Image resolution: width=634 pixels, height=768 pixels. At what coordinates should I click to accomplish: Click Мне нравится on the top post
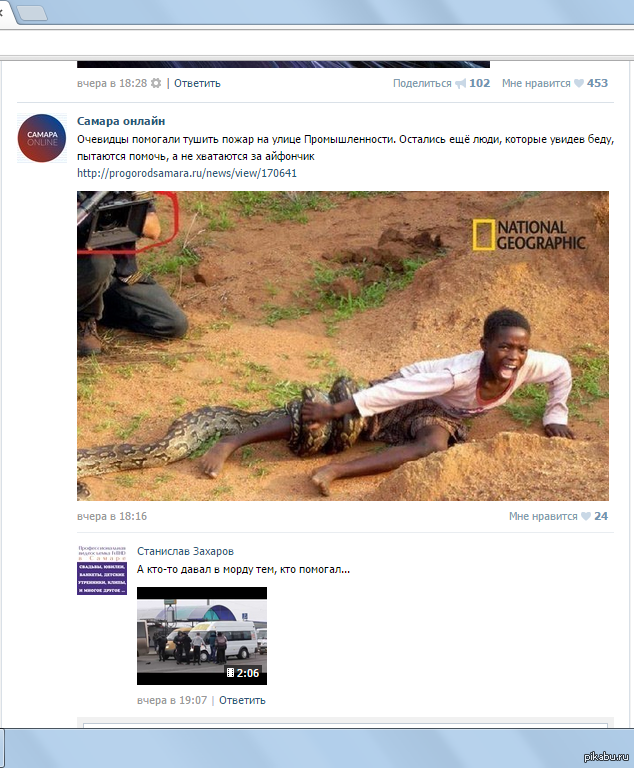(x=536, y=83)
